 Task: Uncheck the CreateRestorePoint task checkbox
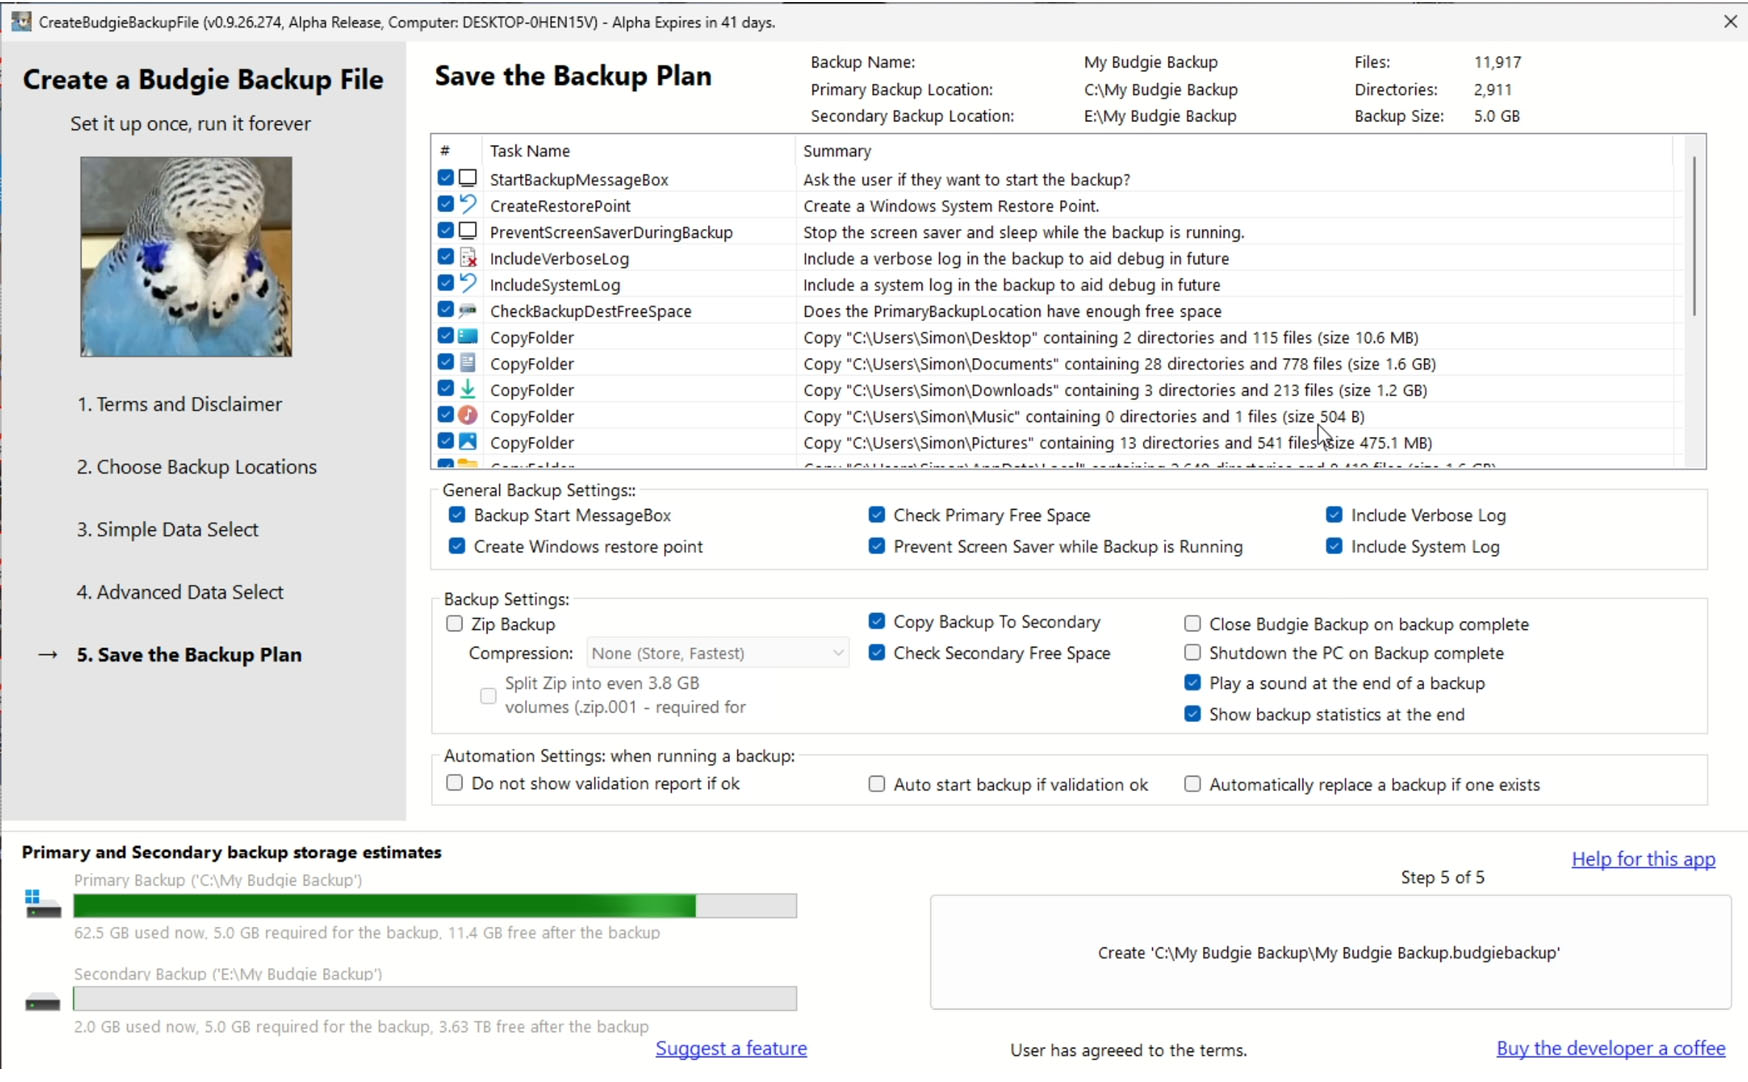(x=445, y=204)
